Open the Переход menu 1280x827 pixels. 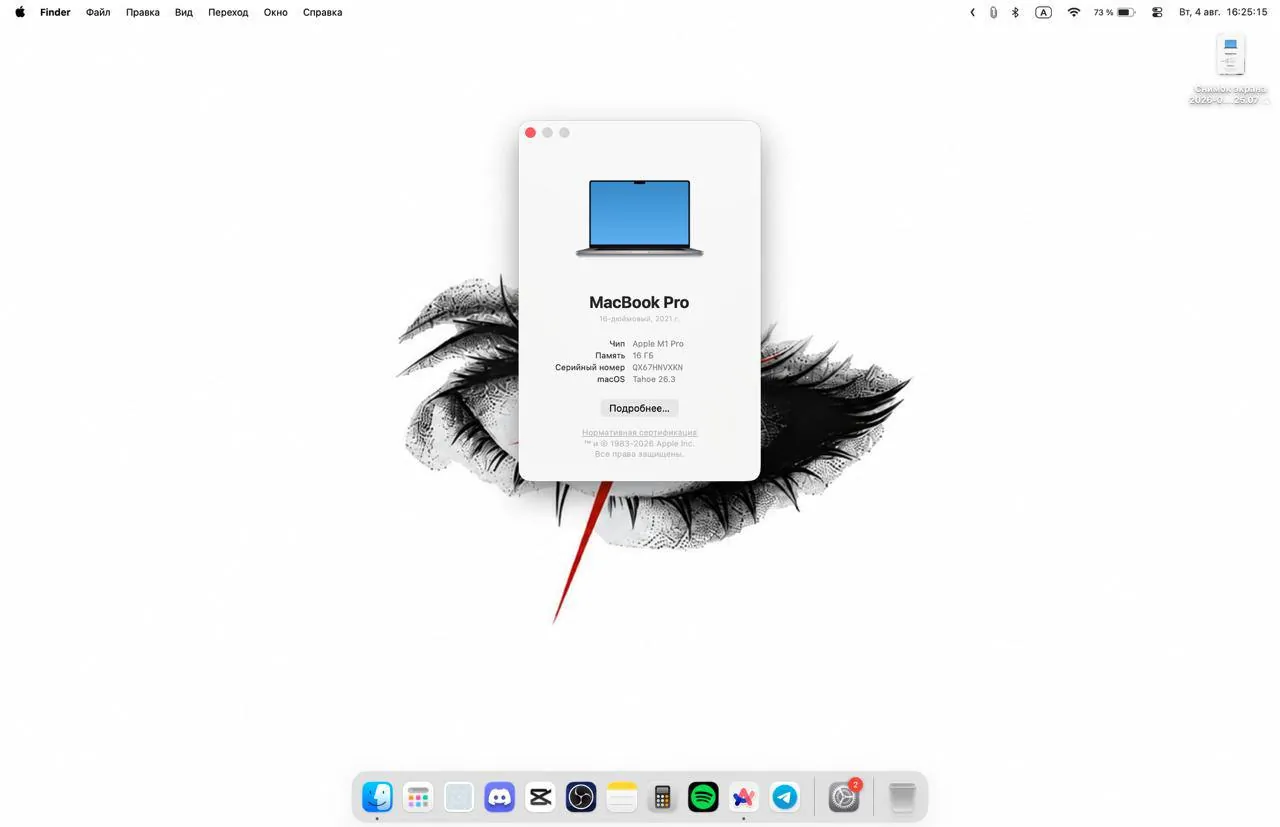[228, 12]
